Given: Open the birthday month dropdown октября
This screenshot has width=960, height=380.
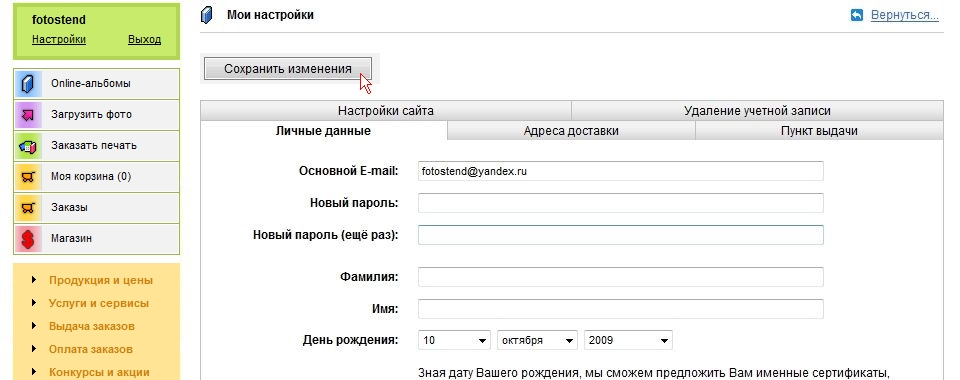Looking at the screenshot, I should tap(537, 340).
